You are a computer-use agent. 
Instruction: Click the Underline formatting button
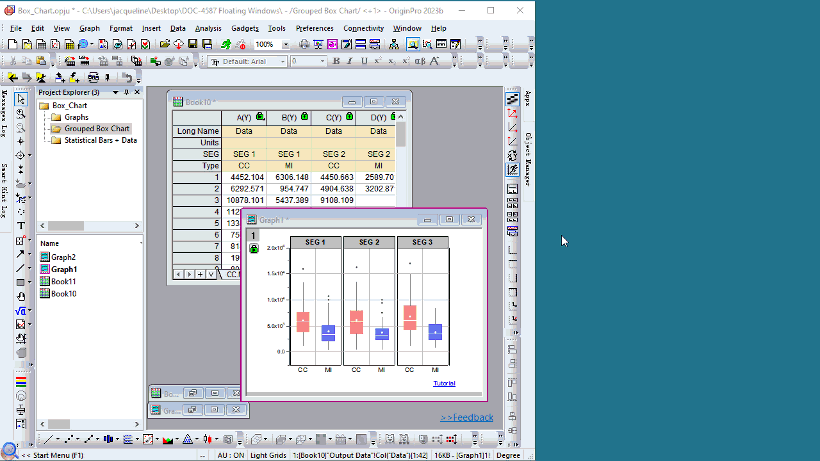click(363, 61)
